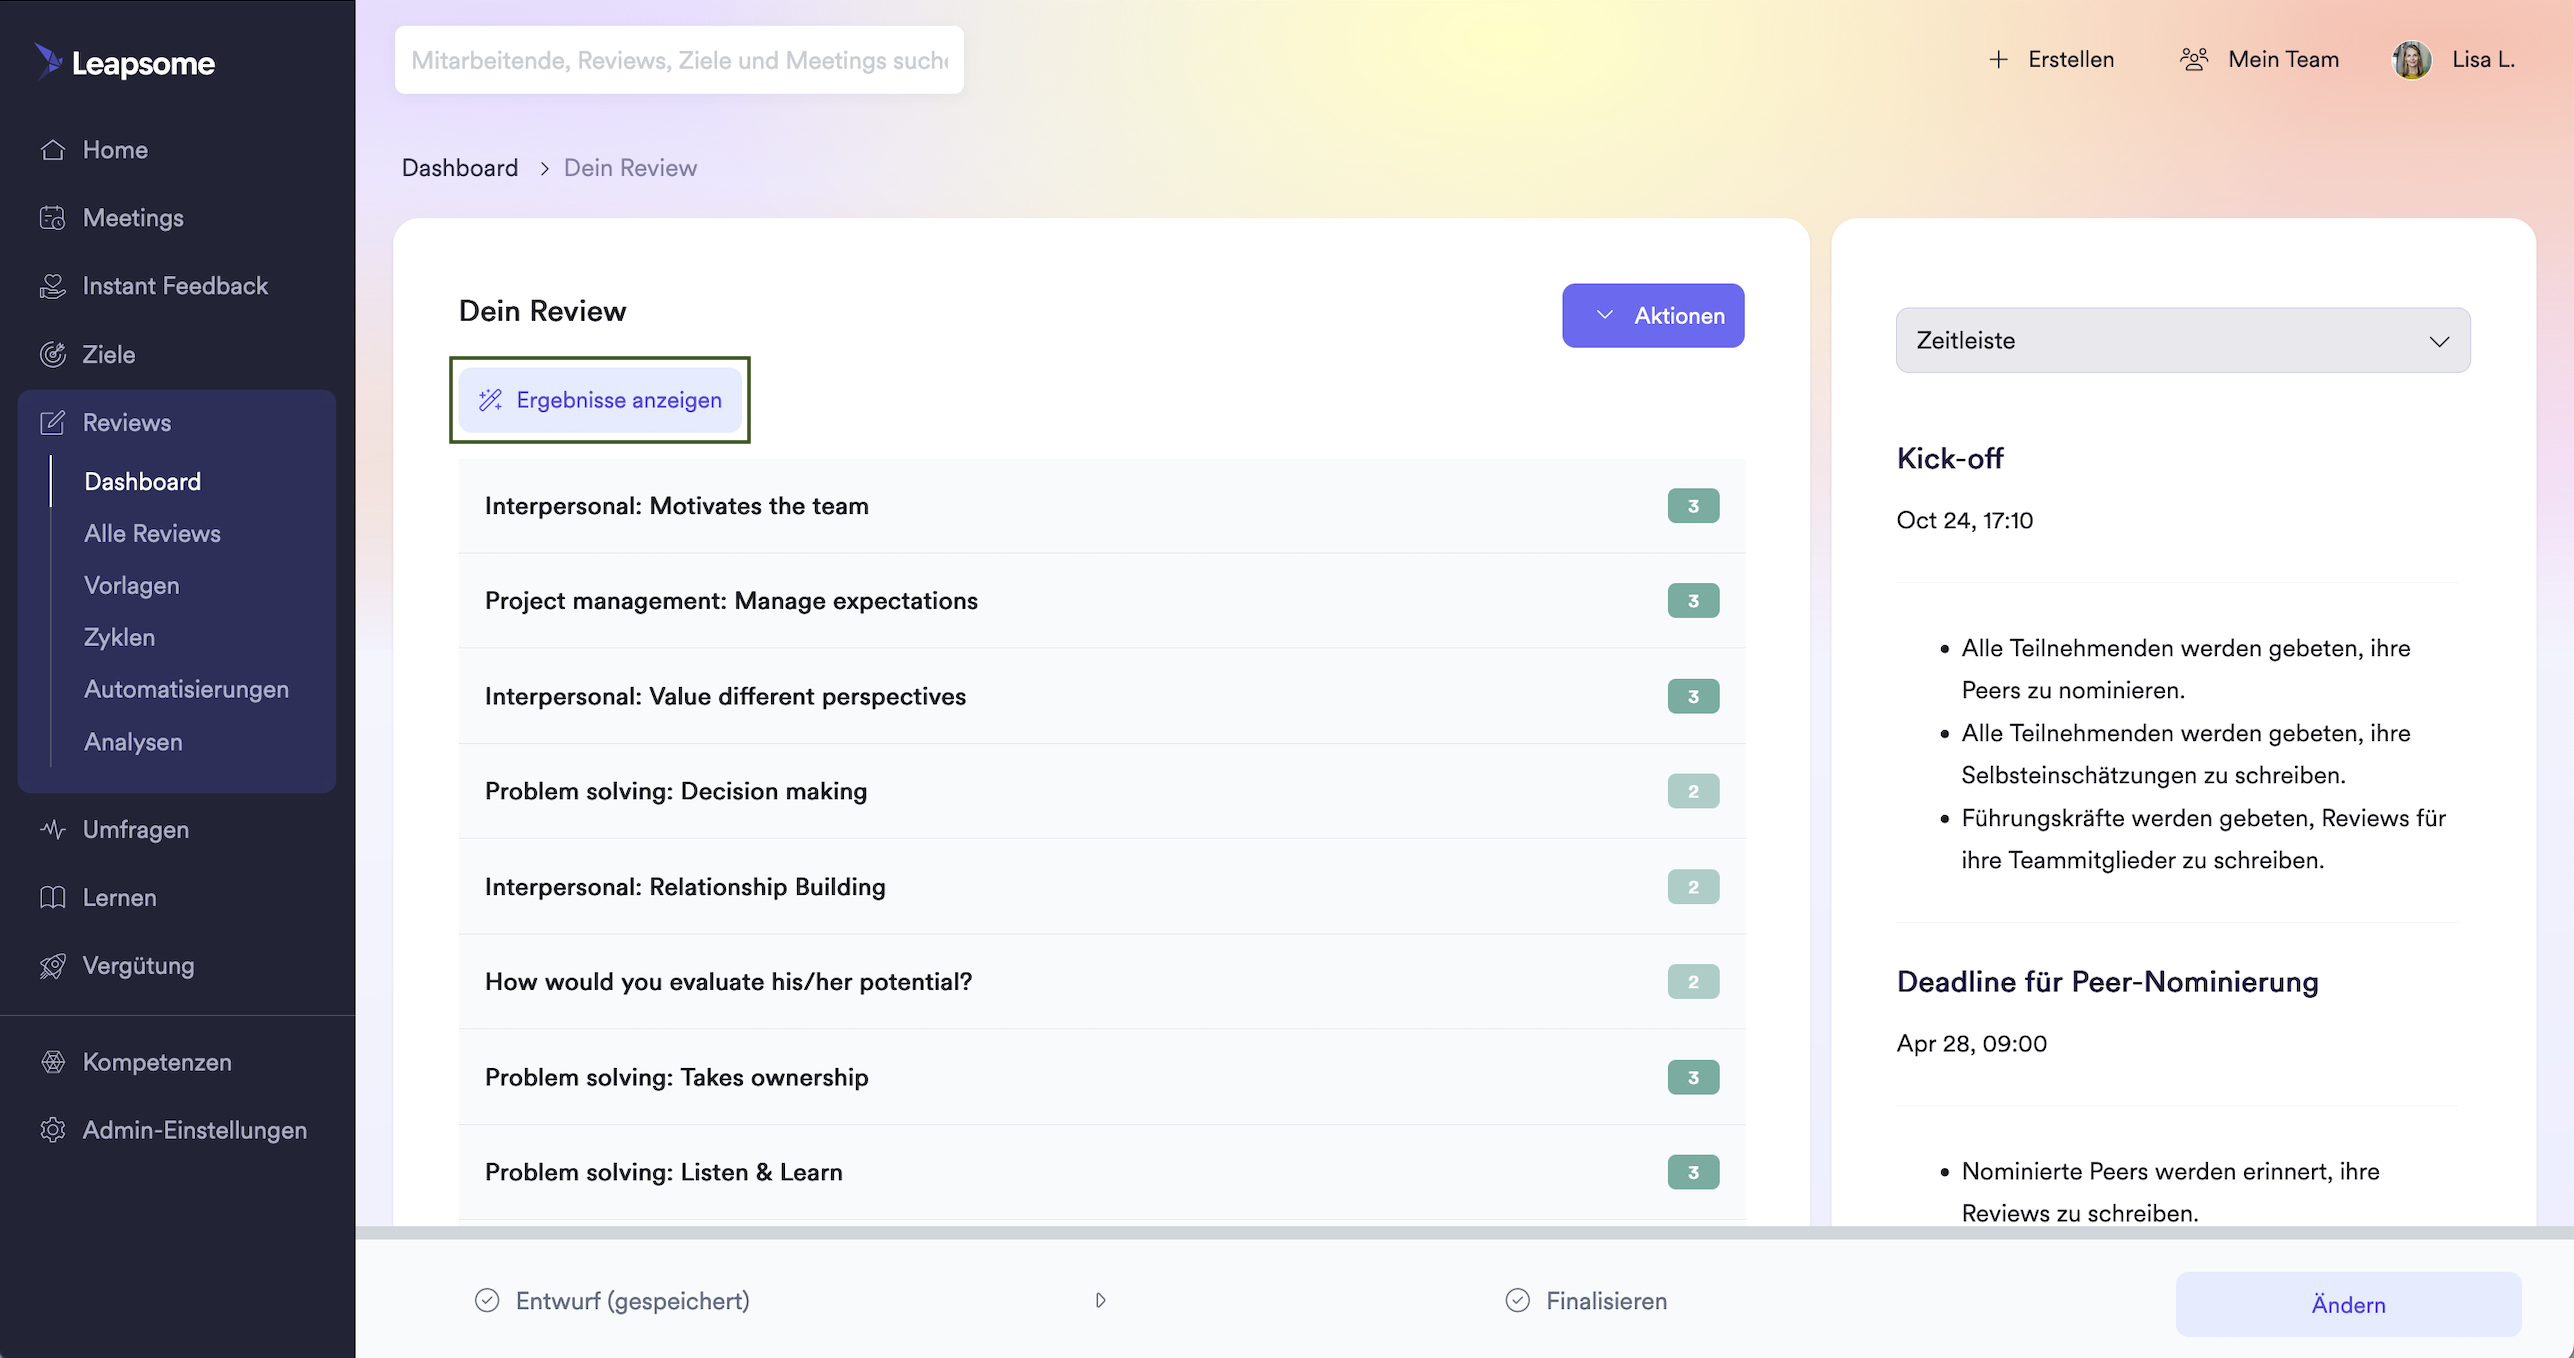Click Home in the sidebar

click(x=115, y=150)
